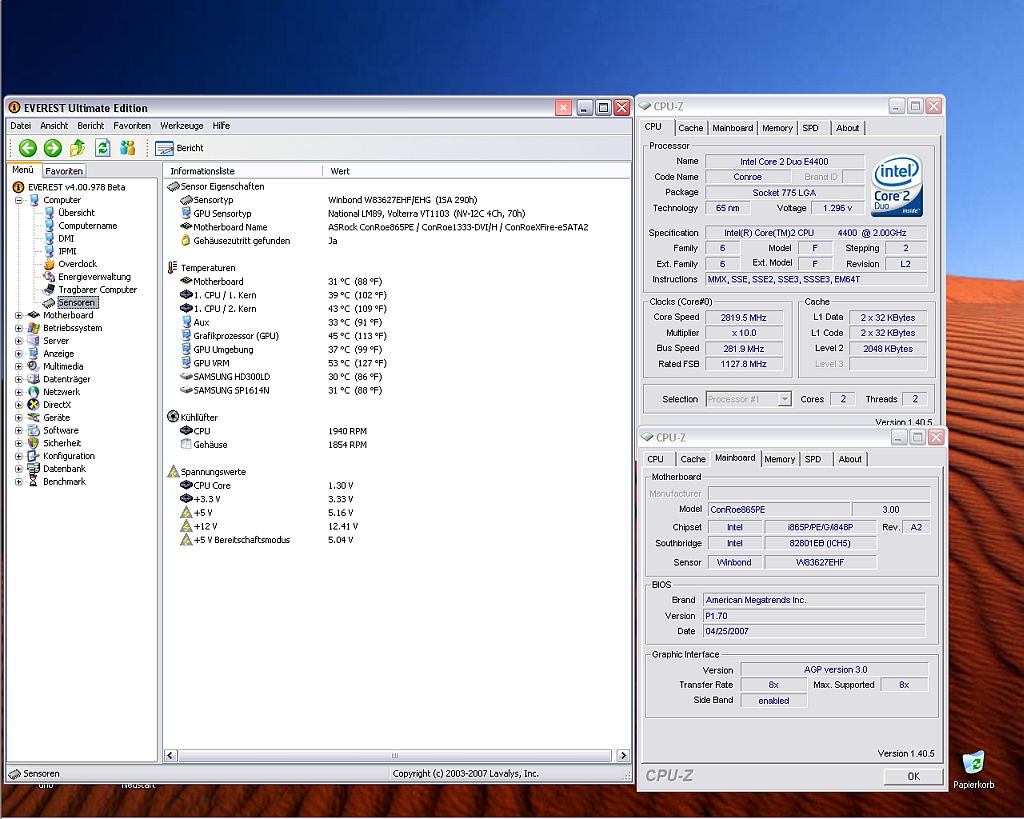Click the BIOS Version P1.70 field
Viewport: 1024px width, 819px height.
coord(814,616)
